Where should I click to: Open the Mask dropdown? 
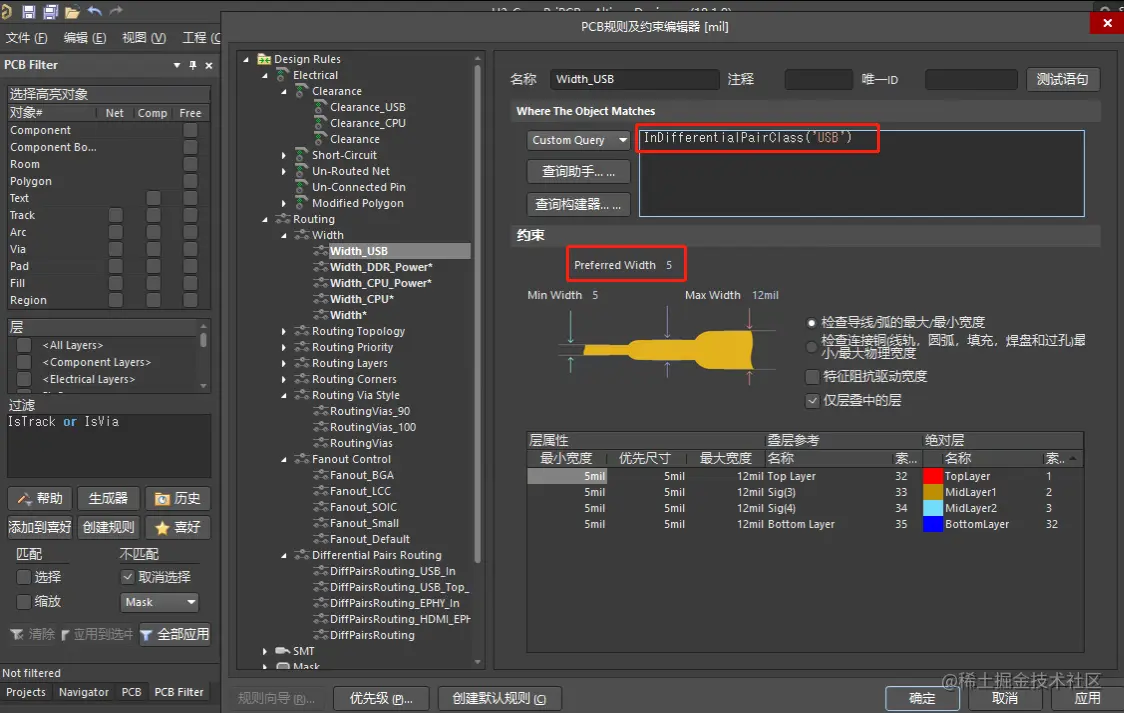pos(159,602)
